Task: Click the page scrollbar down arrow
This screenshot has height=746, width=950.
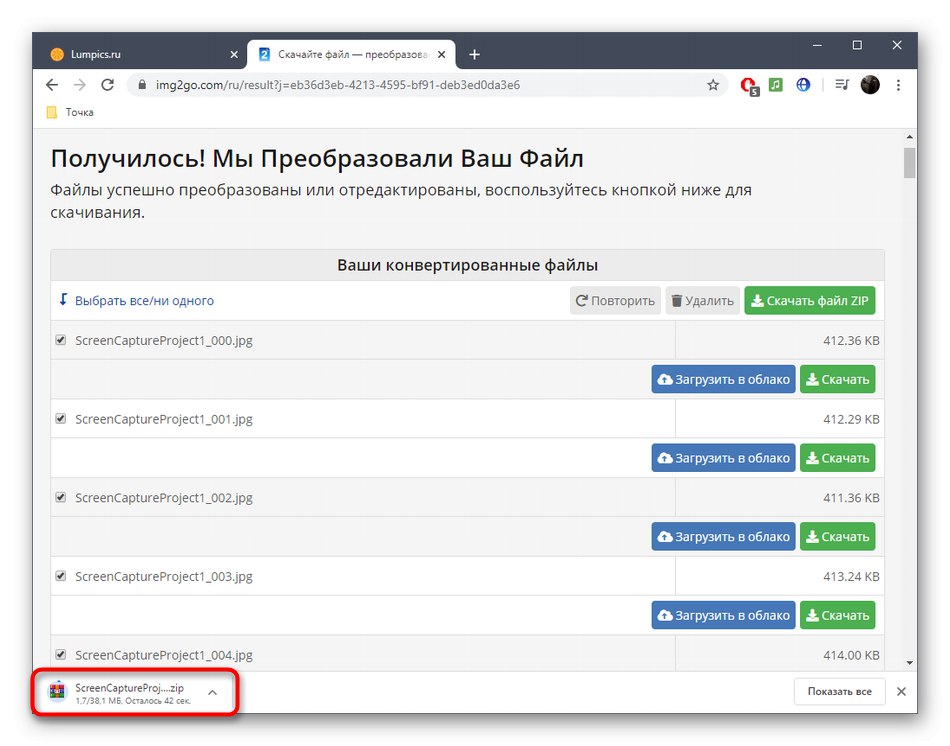Action: pyautogui.click(x=909, y=663)
